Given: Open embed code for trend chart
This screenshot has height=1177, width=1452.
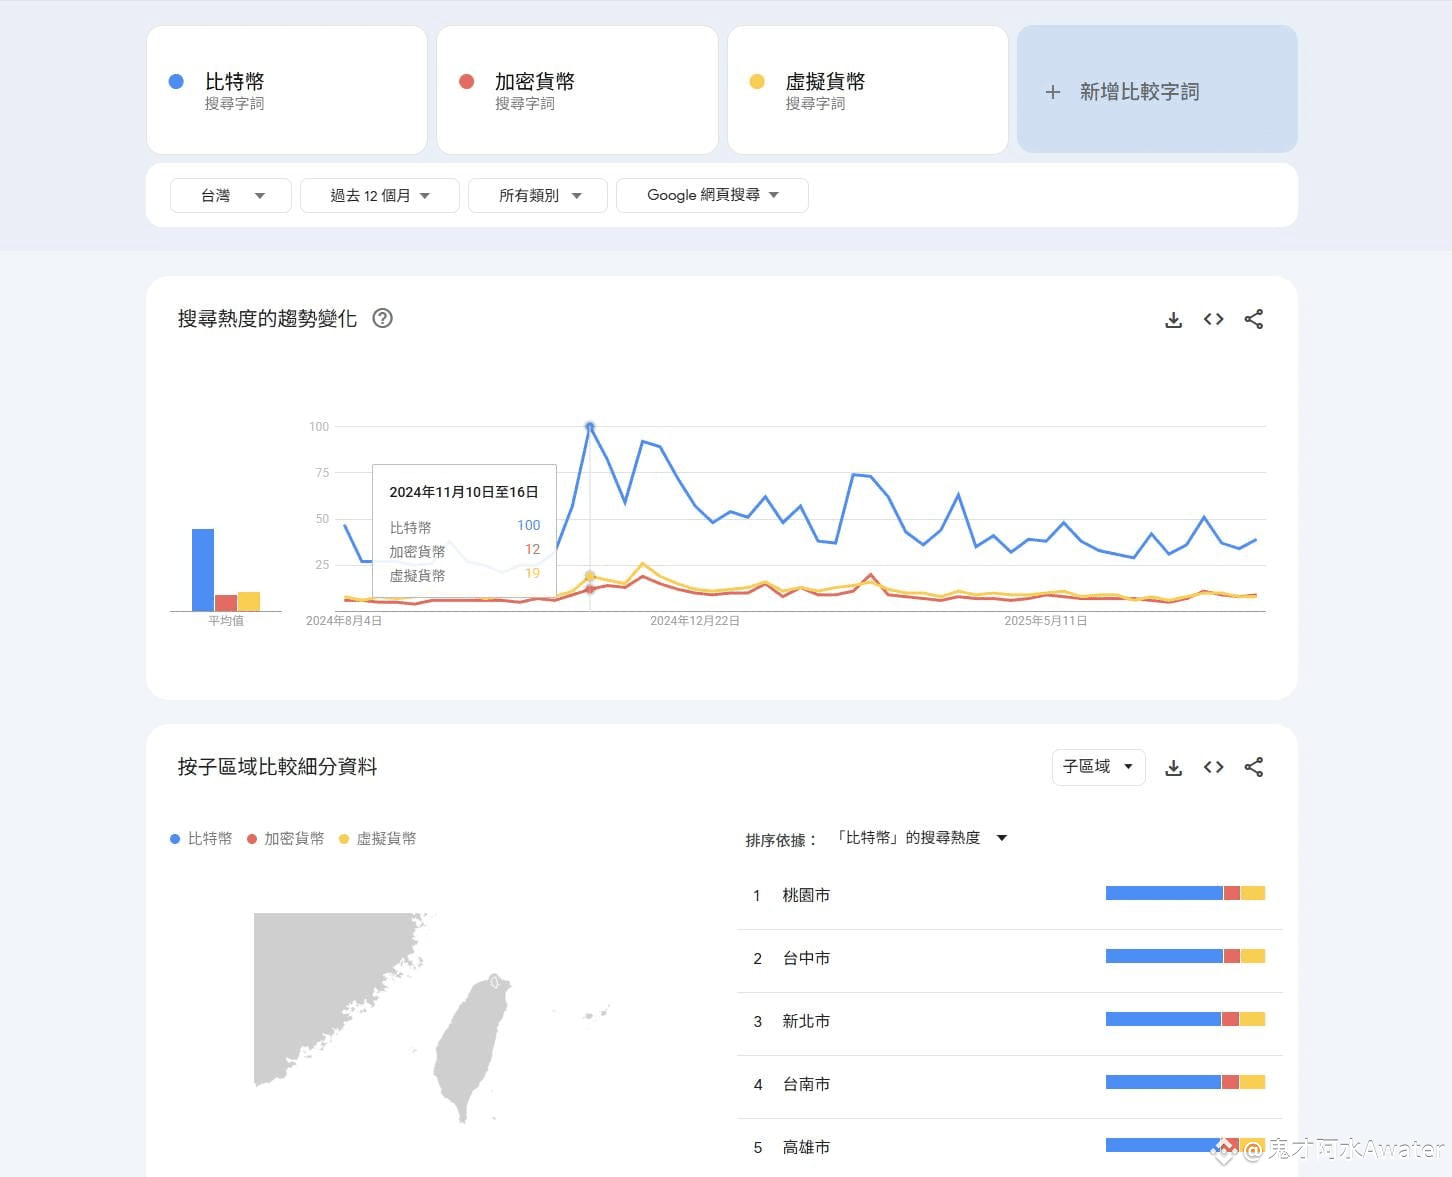Looking at the screenshot, I should click(1213, 320).
